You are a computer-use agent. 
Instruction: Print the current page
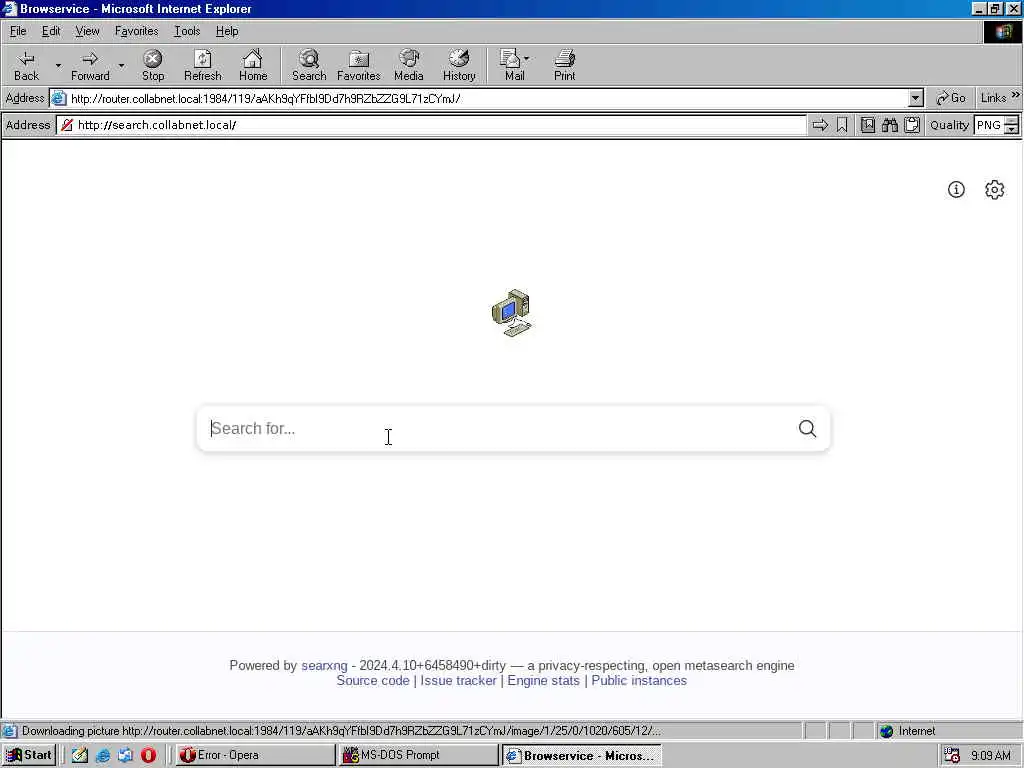pos(565,65)
